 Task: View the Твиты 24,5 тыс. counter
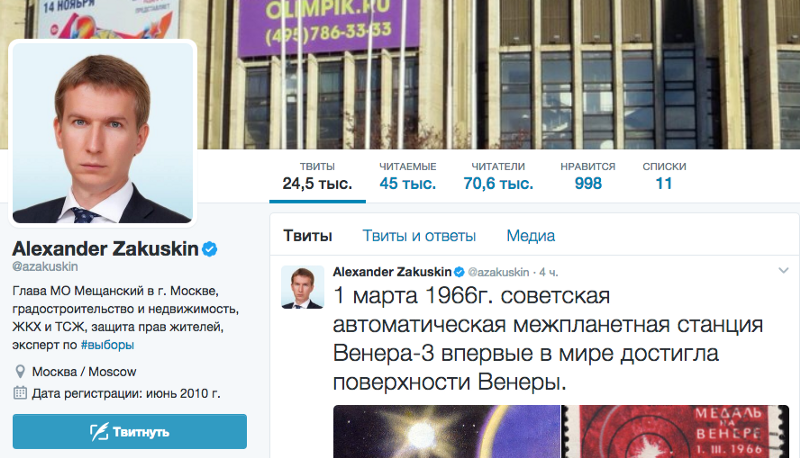[x=317, y=176]
